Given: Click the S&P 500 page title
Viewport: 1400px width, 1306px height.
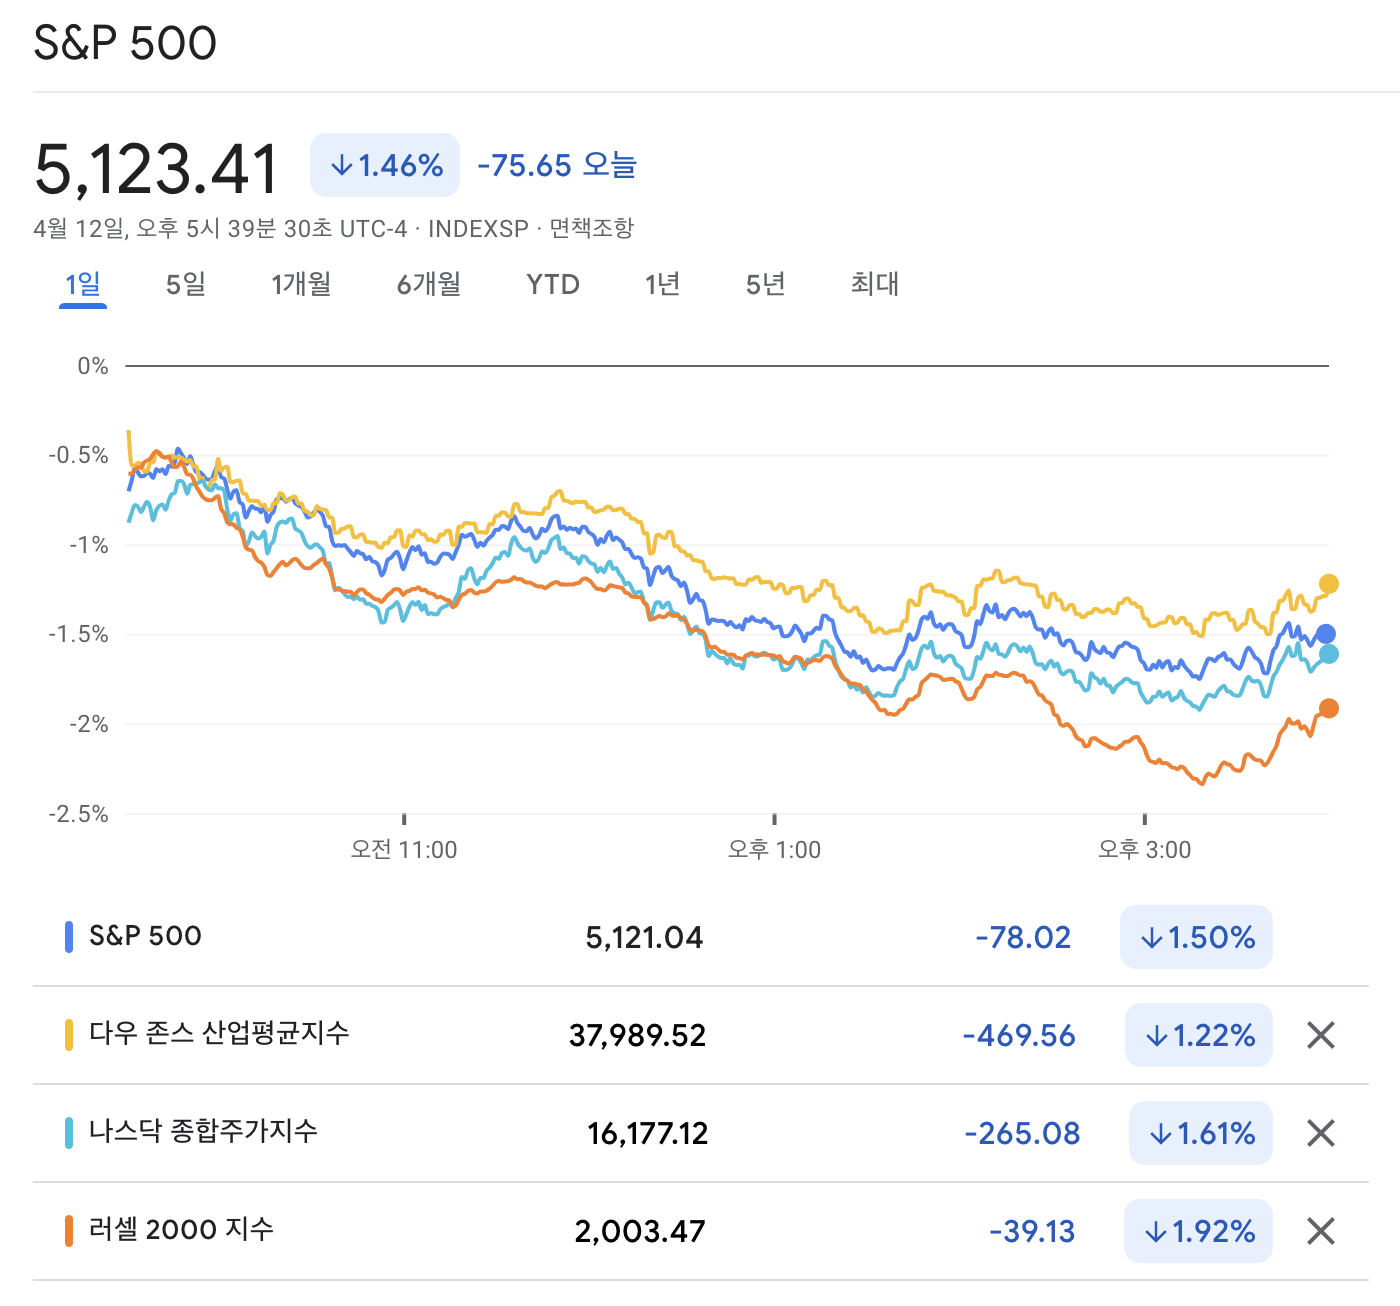Looking at the screenshot, I should pyautogui.click(x=125, y=43).
